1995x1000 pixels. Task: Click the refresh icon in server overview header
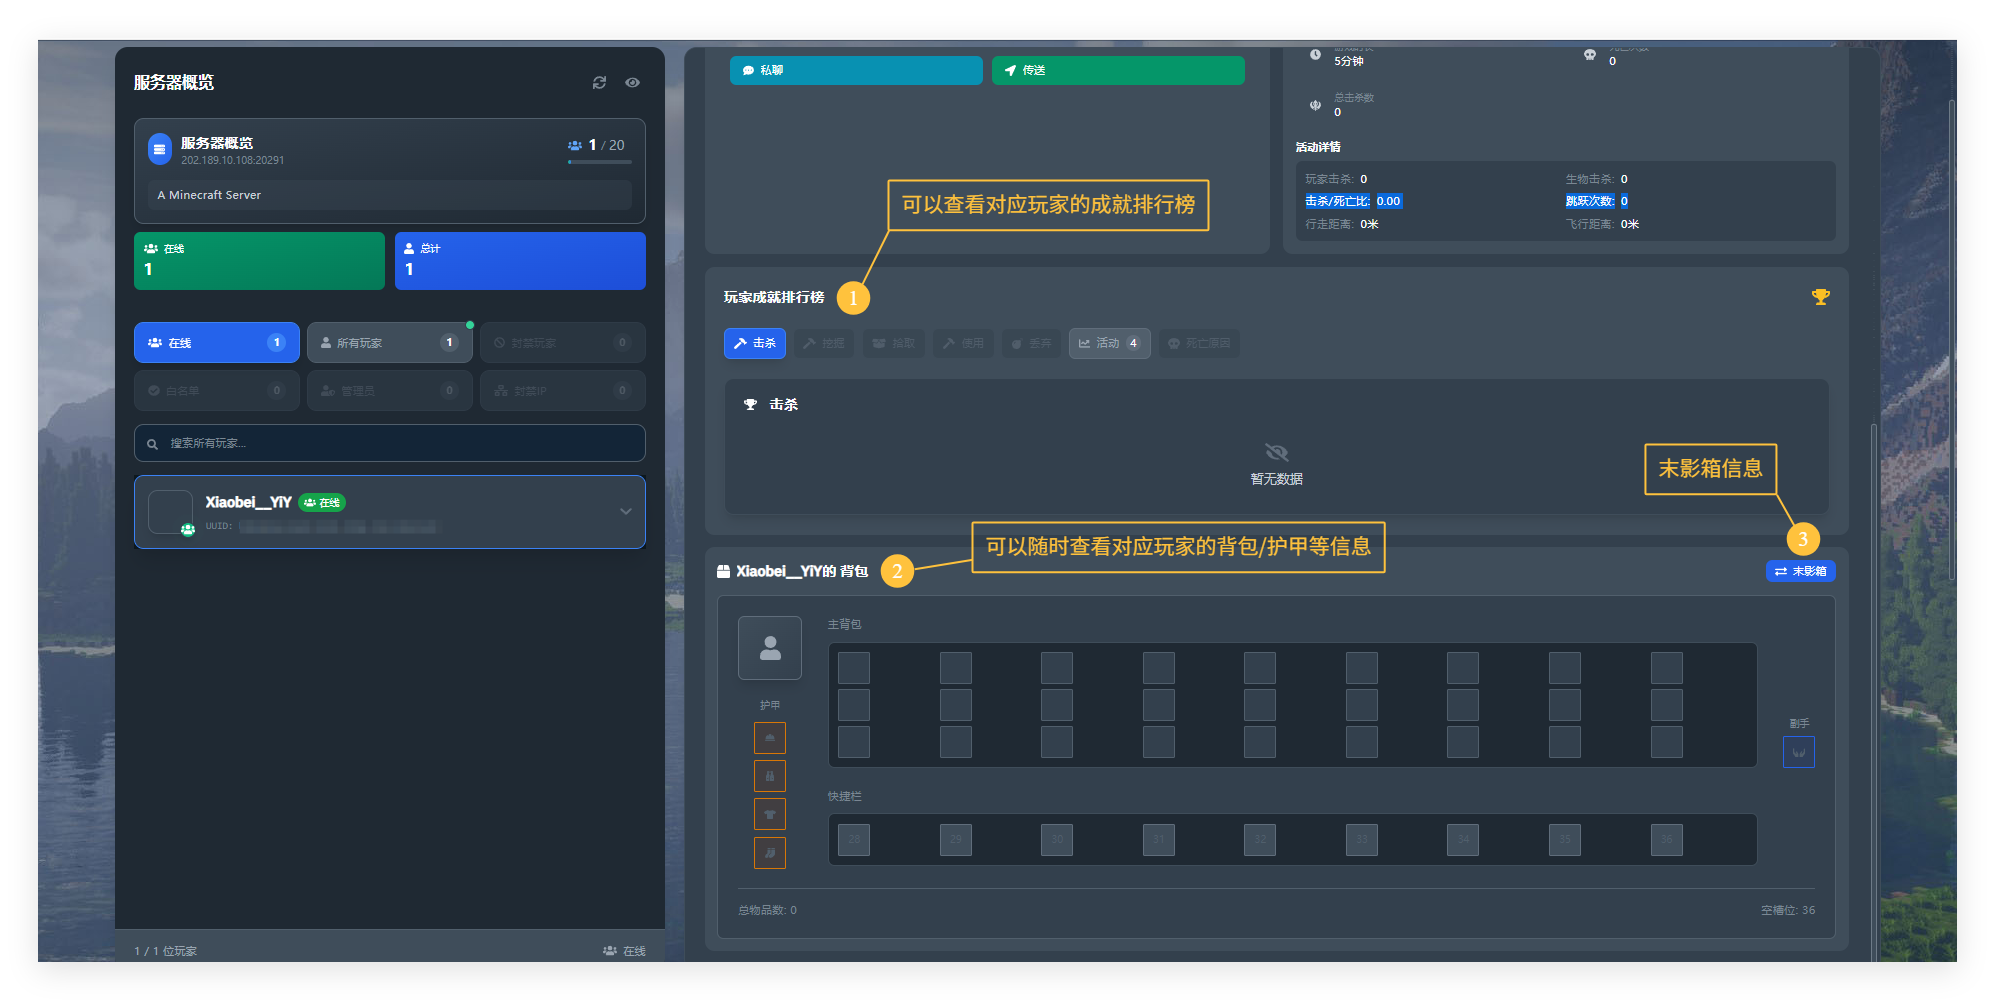point(599,83)
